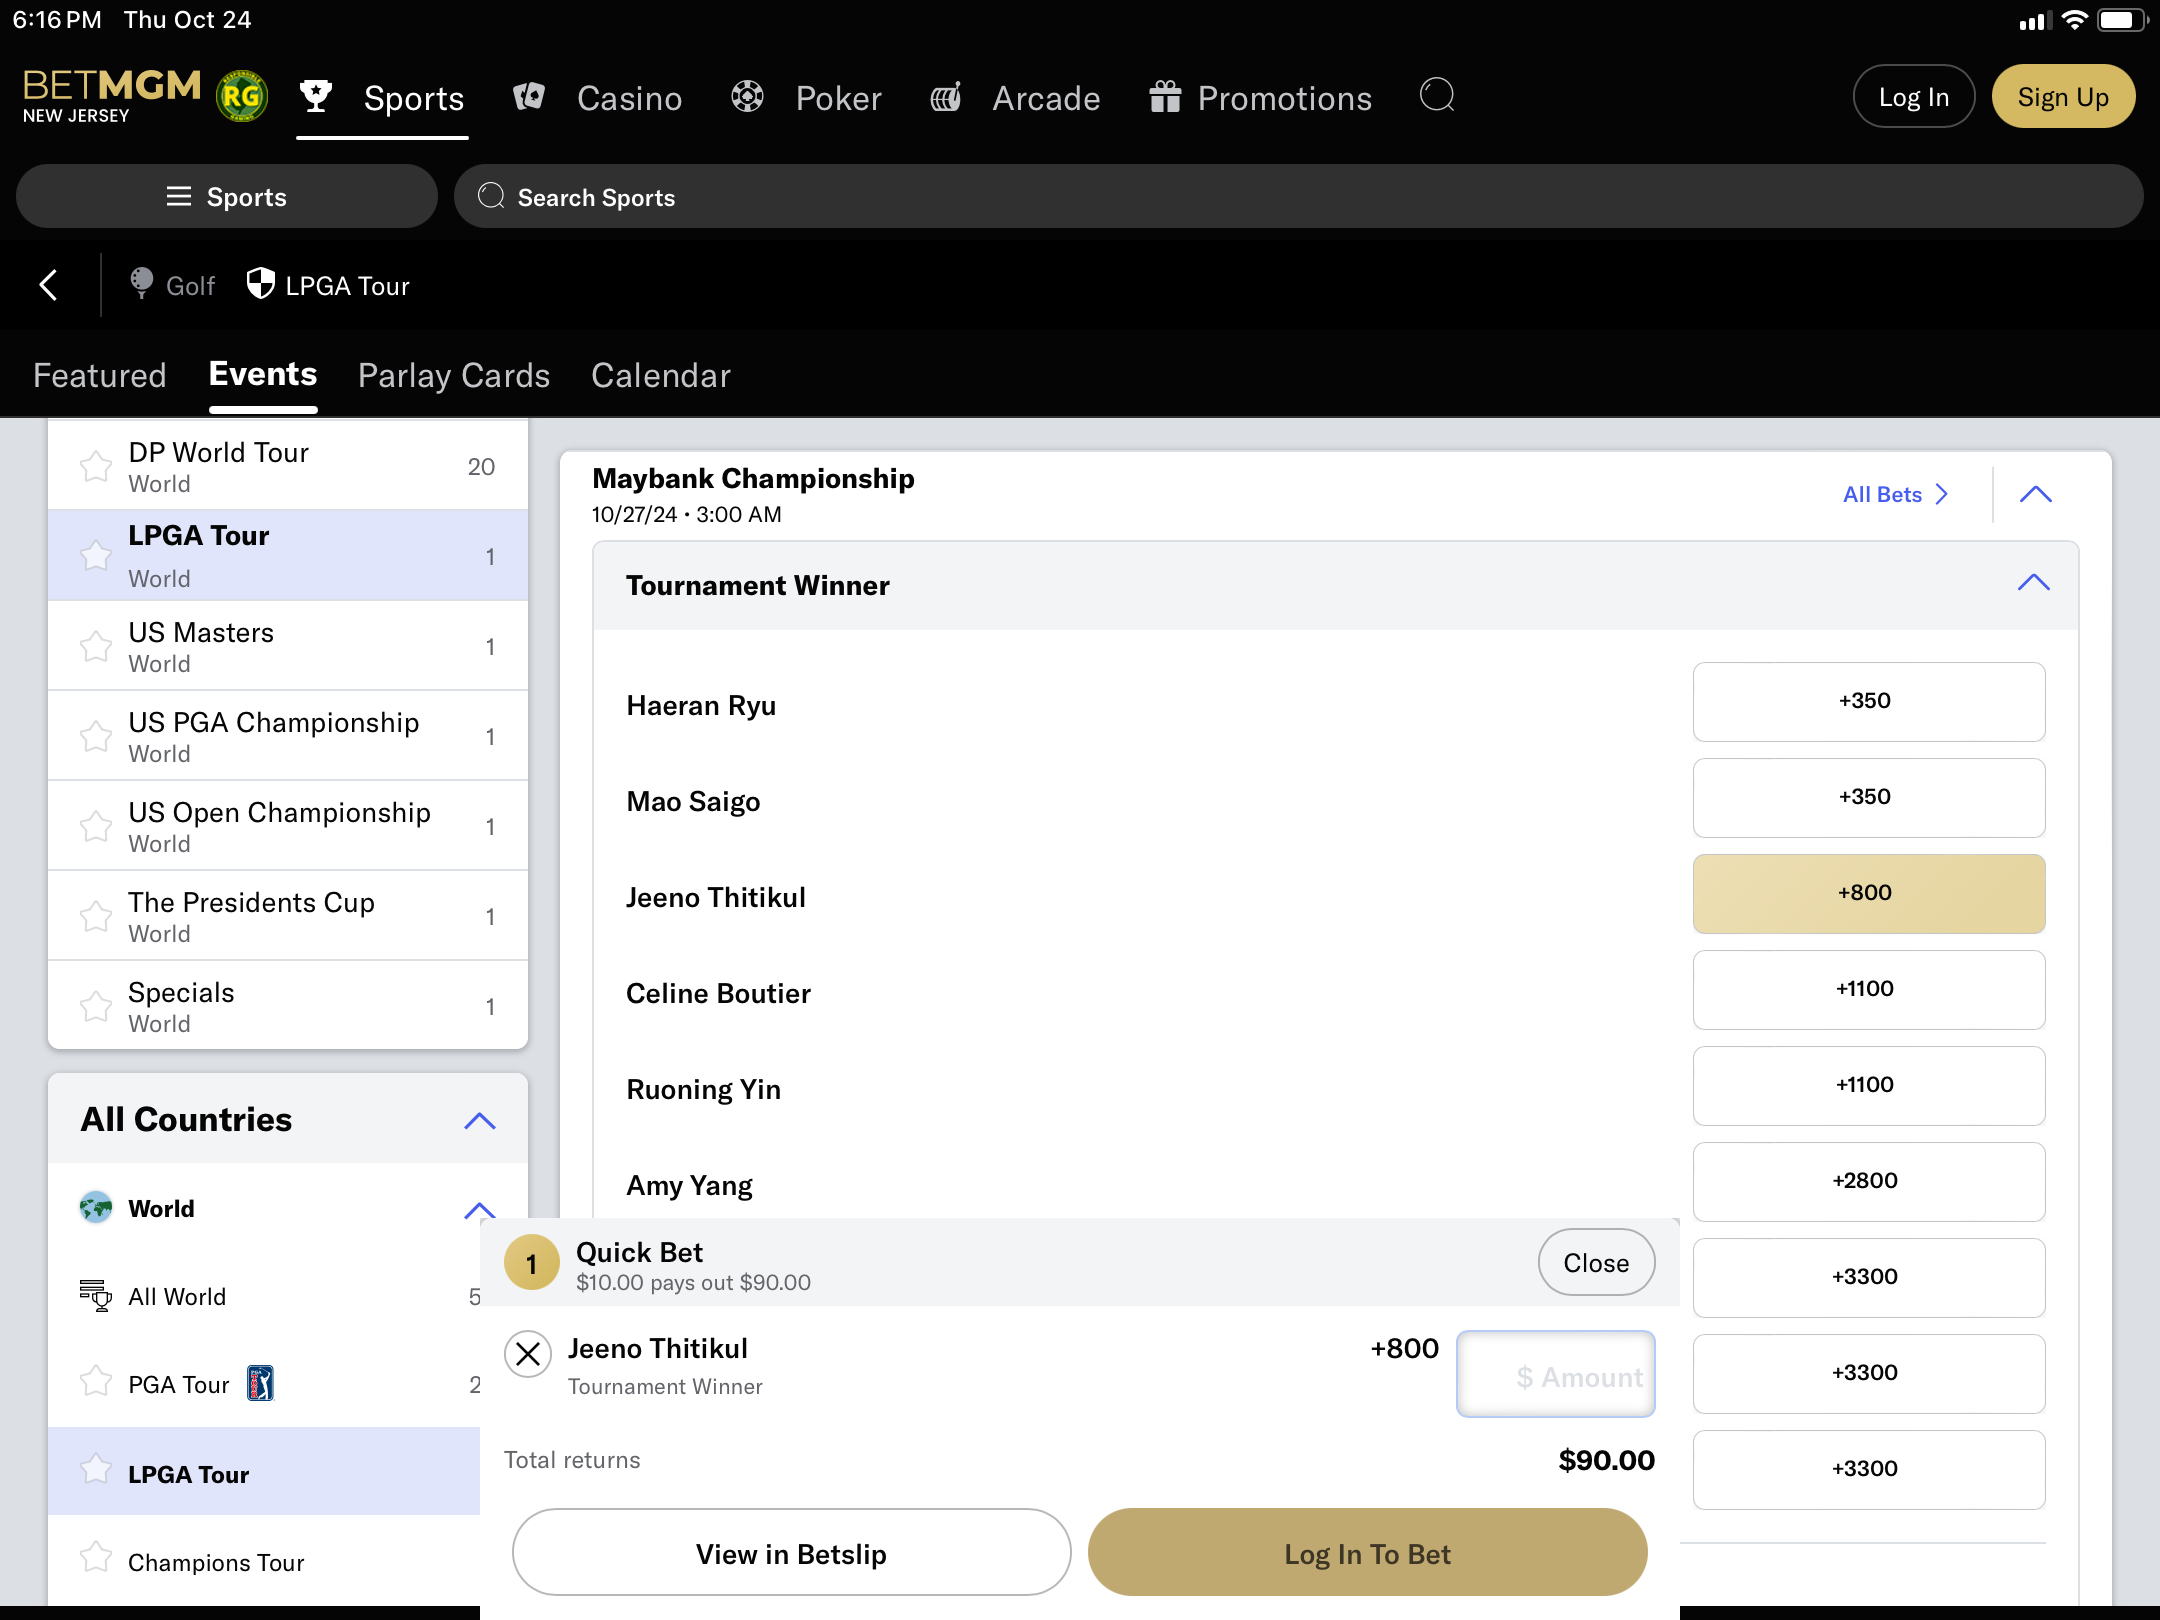Go back with the left arrow
Screen dimensions: 2160x1620
[48, 285]
